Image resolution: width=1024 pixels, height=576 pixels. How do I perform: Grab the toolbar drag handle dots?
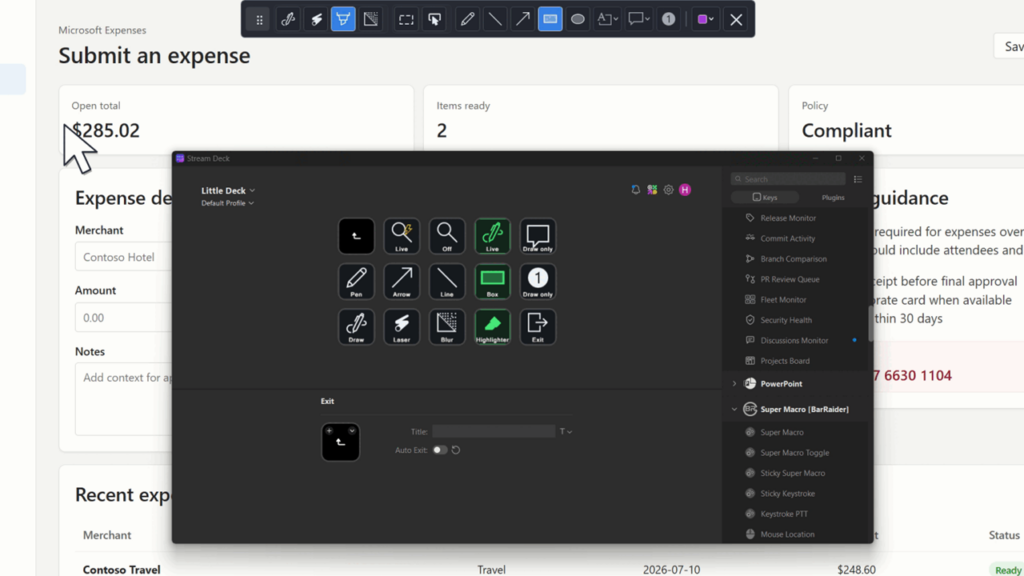coord(259,20)
